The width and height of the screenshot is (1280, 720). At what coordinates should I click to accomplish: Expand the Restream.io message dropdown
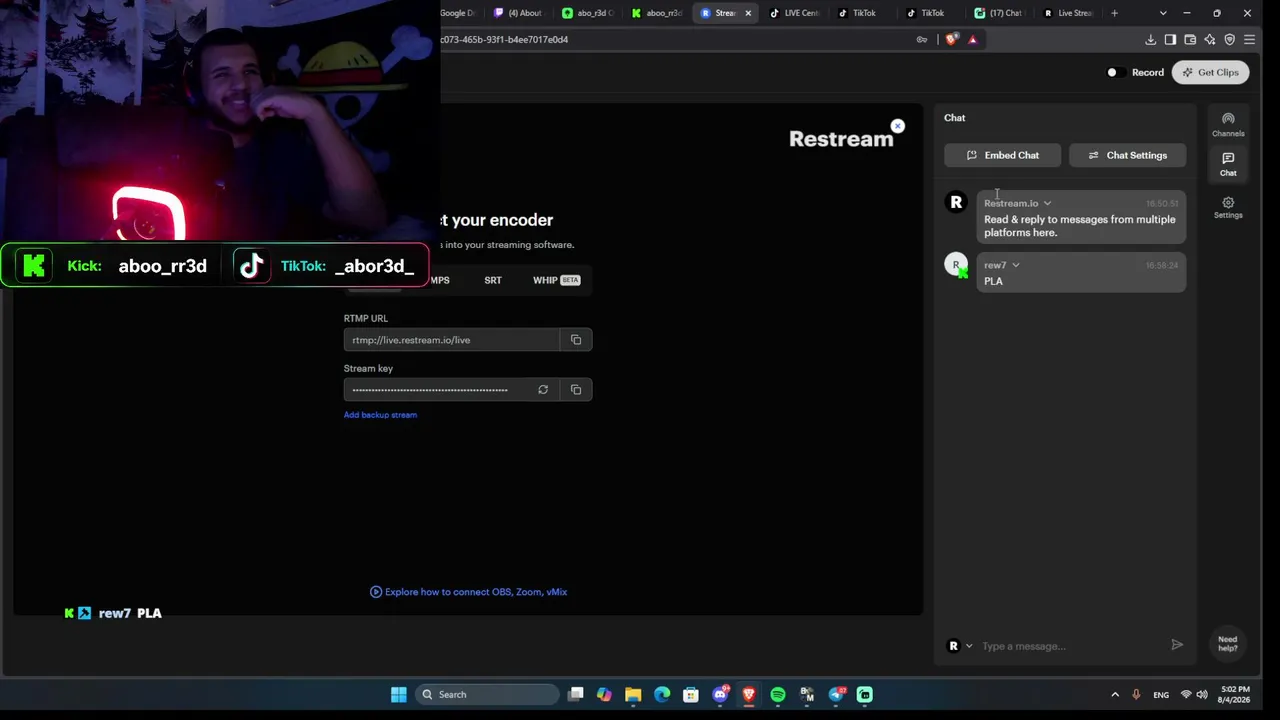(1047, 203)
